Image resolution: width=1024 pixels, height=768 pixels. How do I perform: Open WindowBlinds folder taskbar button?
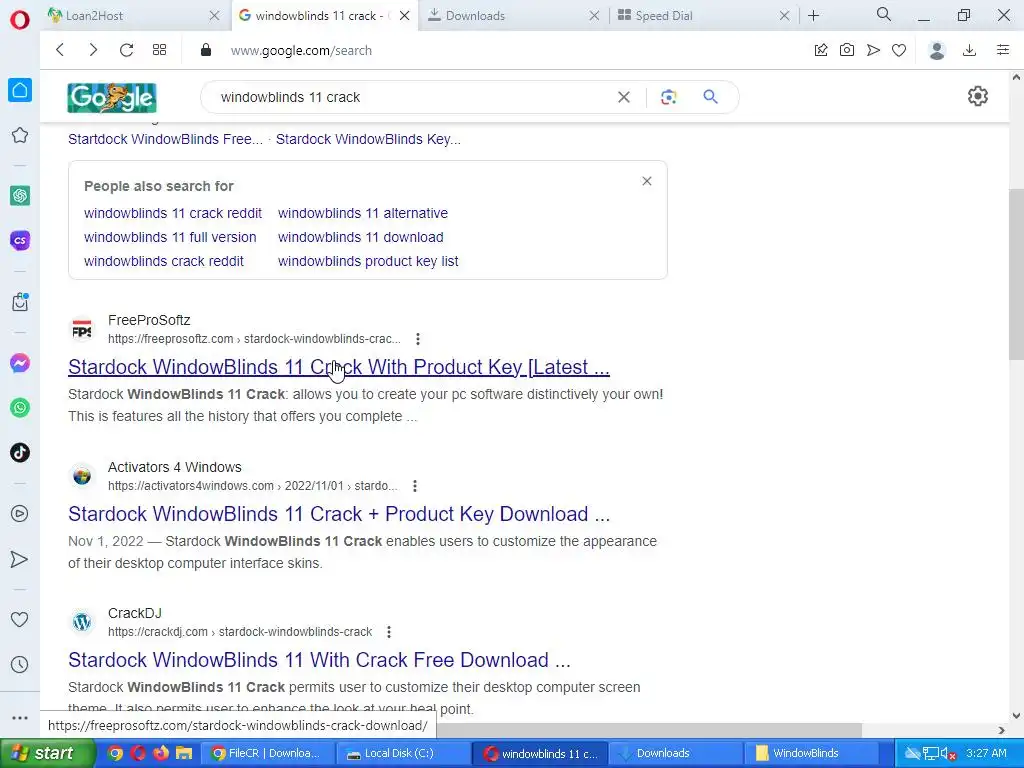click(812, 753)
